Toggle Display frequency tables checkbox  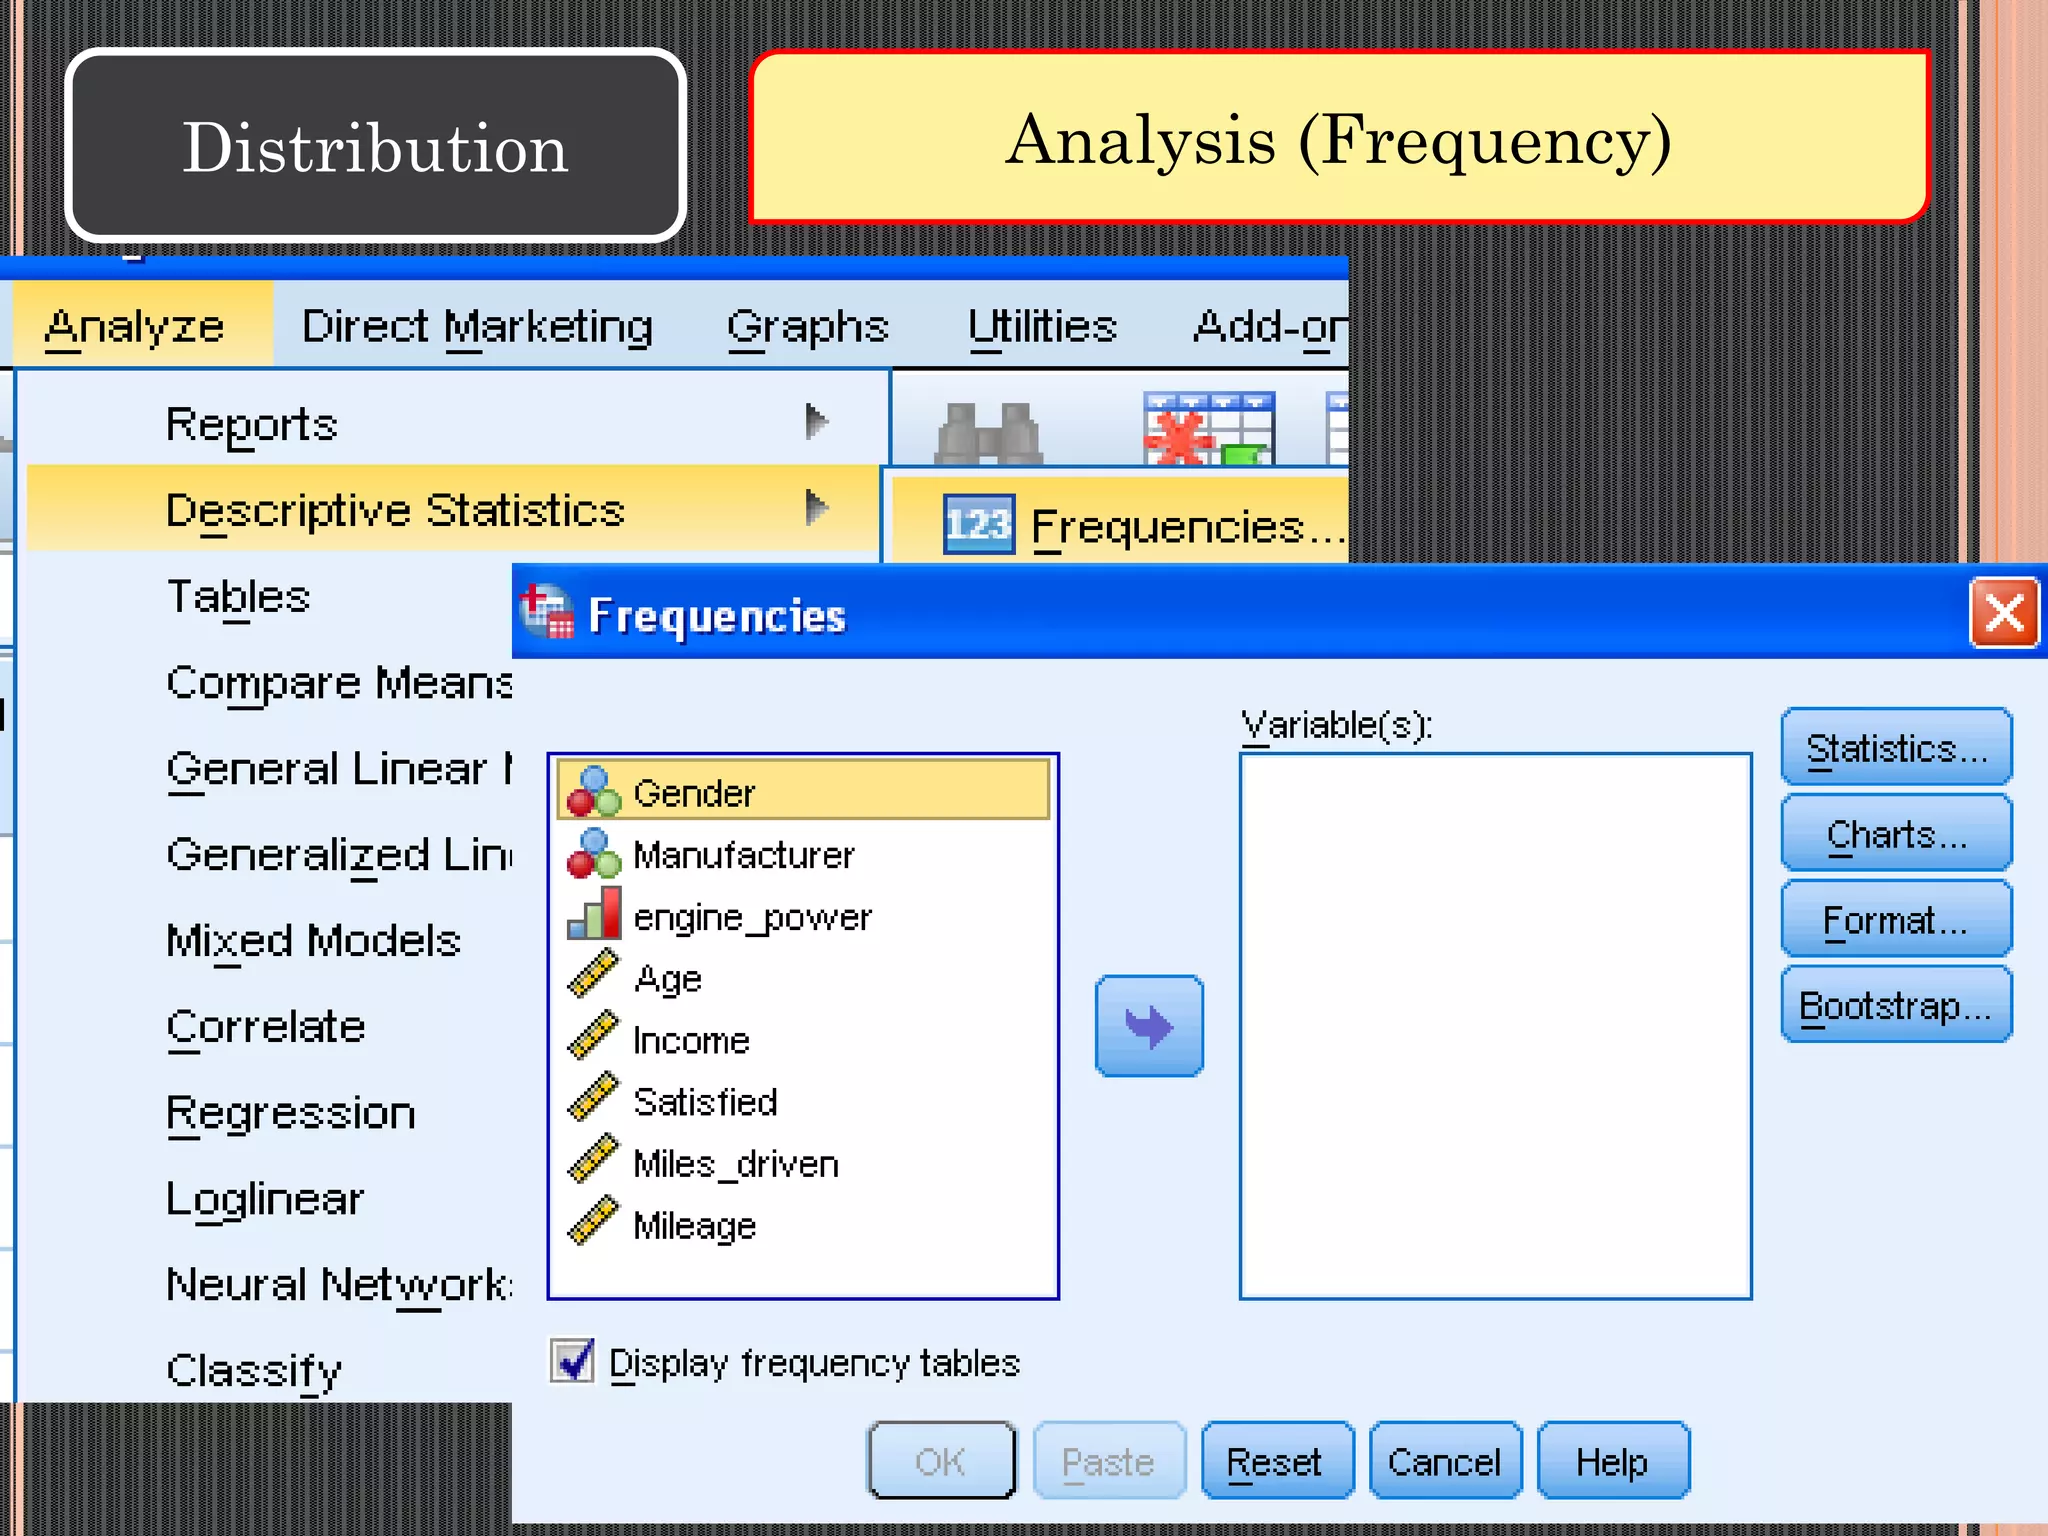(572, 1361)
